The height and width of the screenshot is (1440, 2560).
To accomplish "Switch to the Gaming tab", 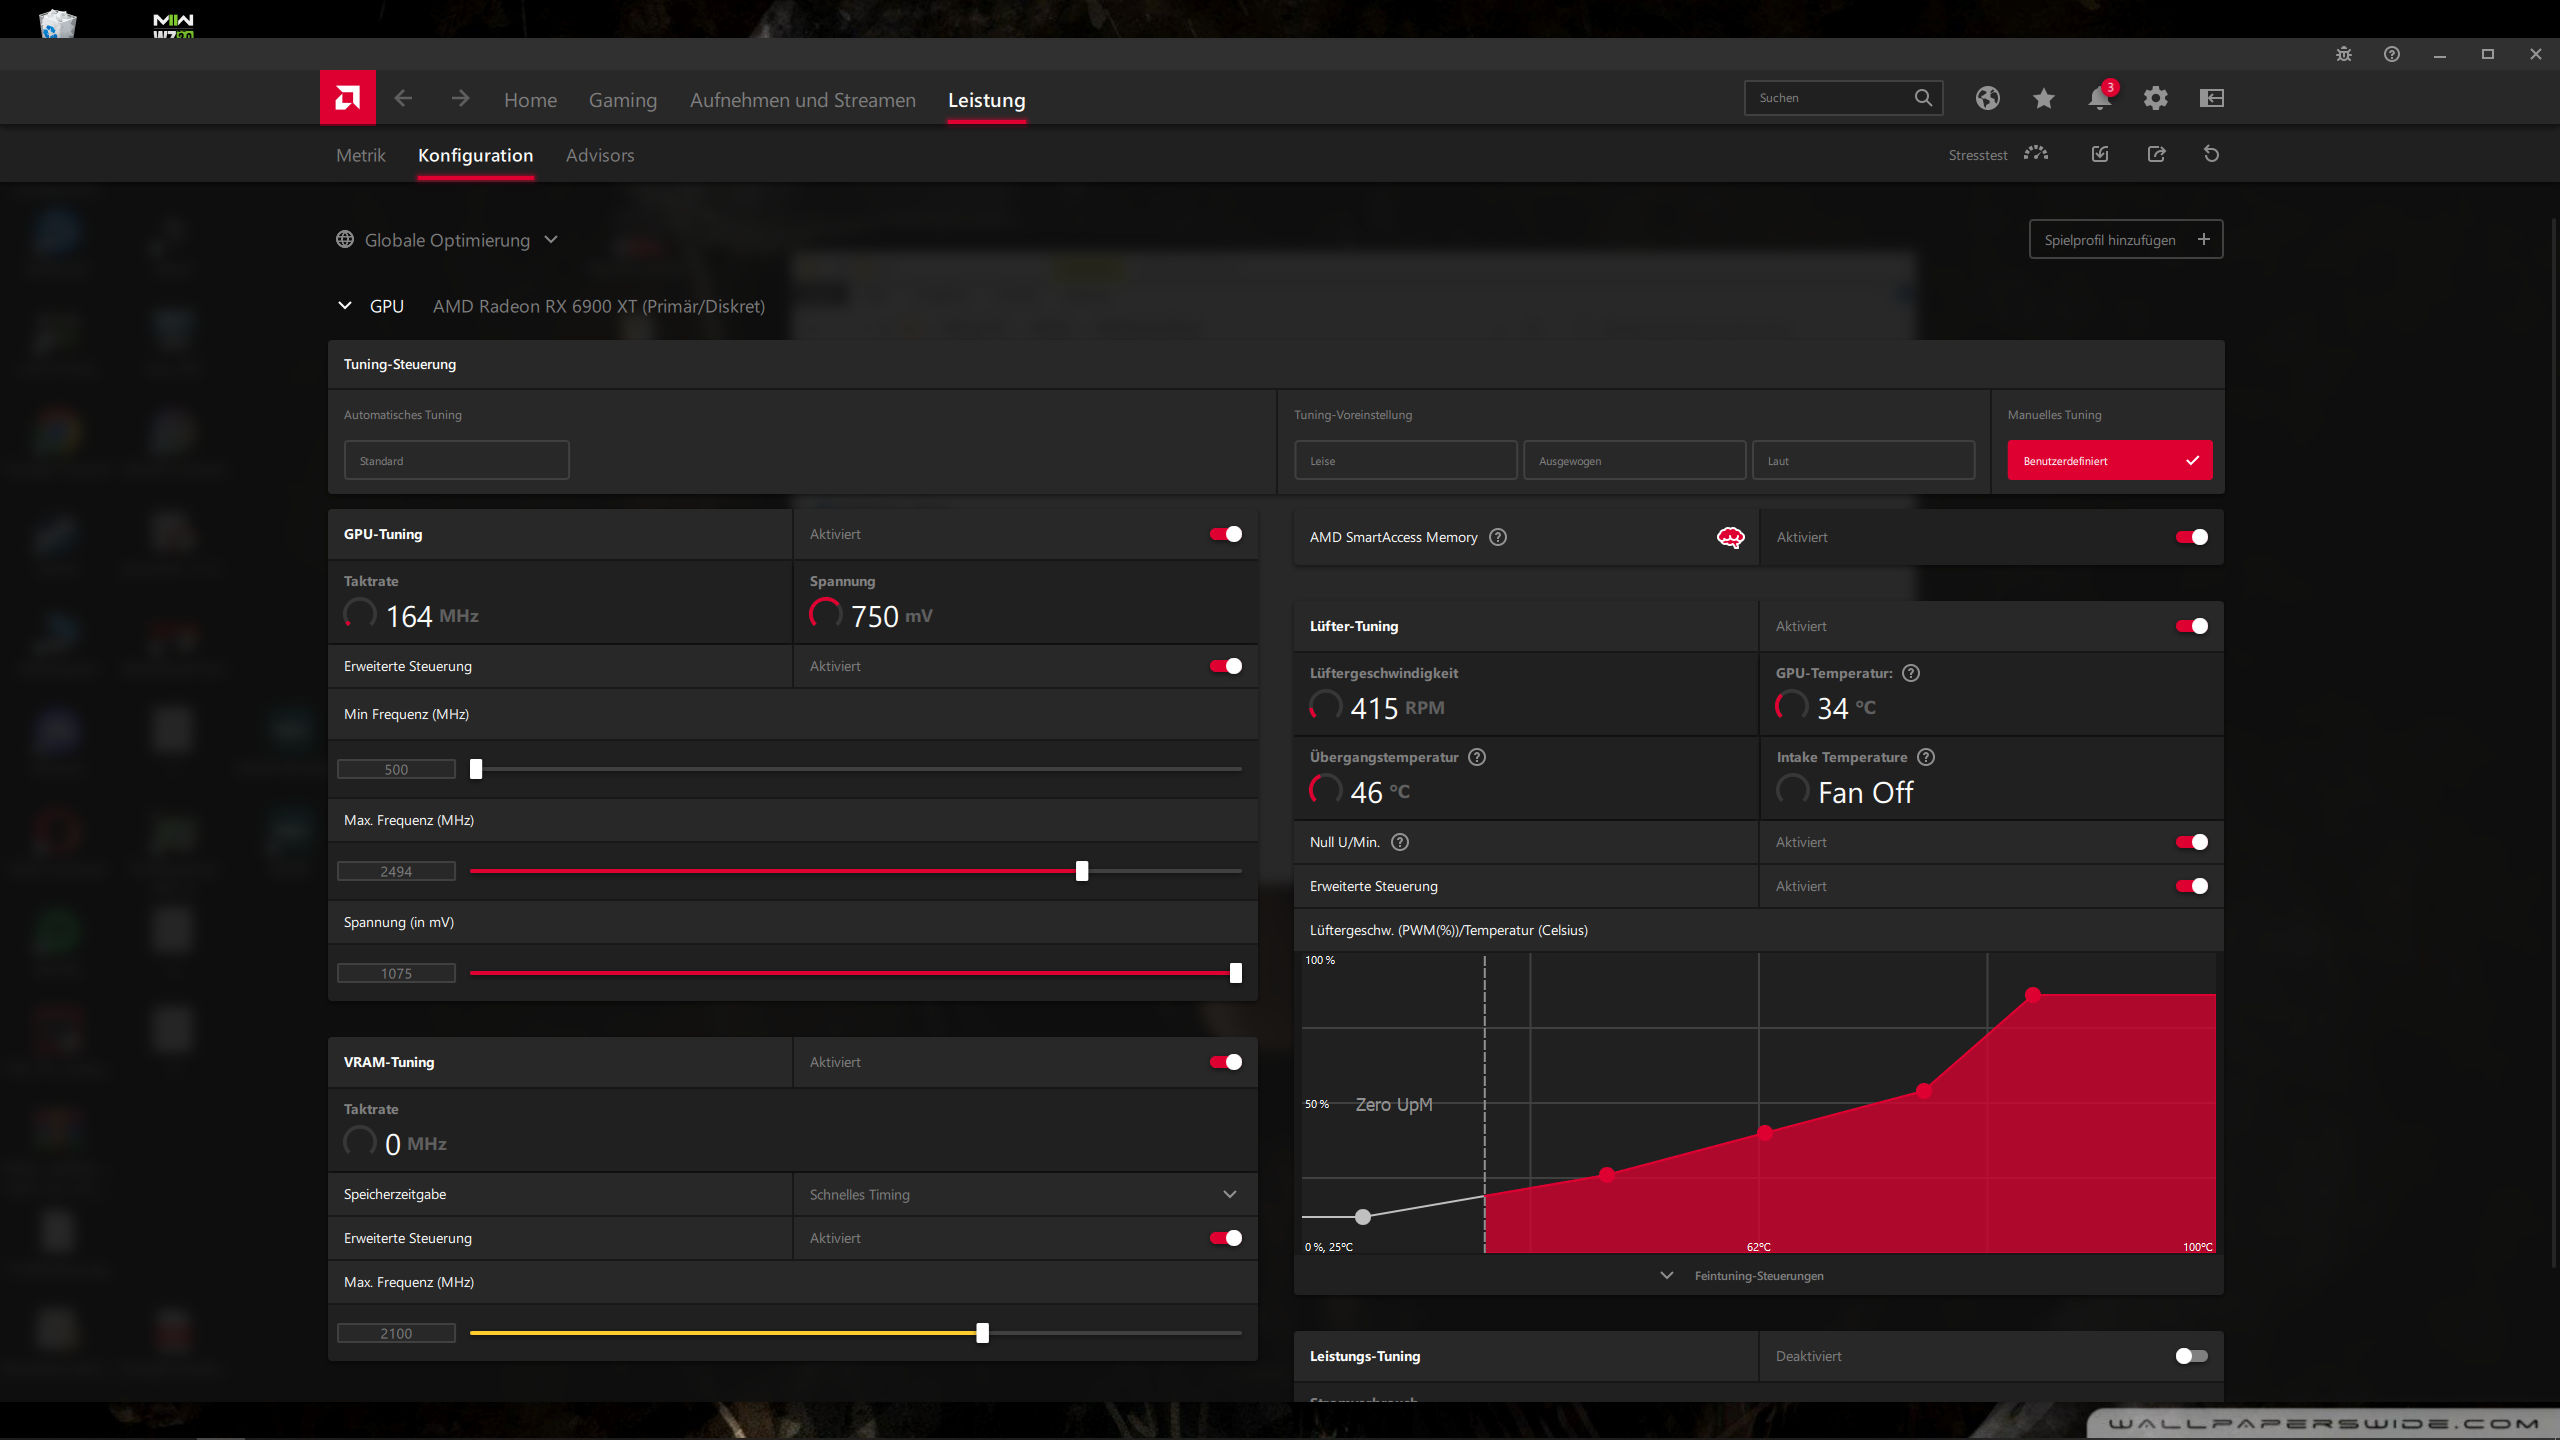I will coord(622,100).
